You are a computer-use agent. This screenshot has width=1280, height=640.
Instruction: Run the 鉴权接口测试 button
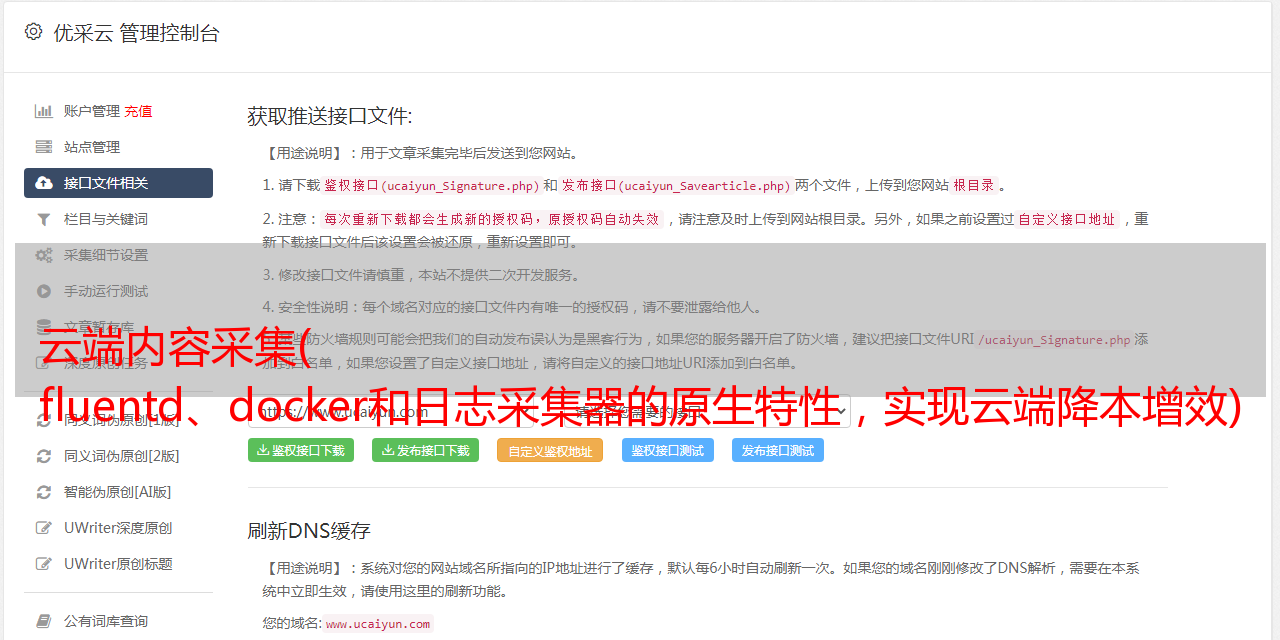tap(668, 450)
